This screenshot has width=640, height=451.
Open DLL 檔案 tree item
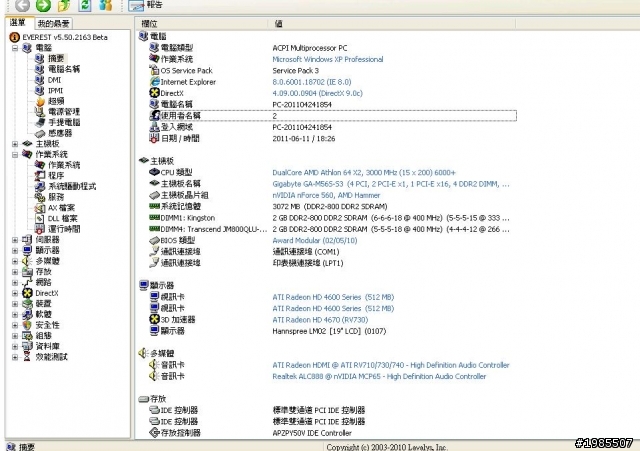click(x=62, y=218)
